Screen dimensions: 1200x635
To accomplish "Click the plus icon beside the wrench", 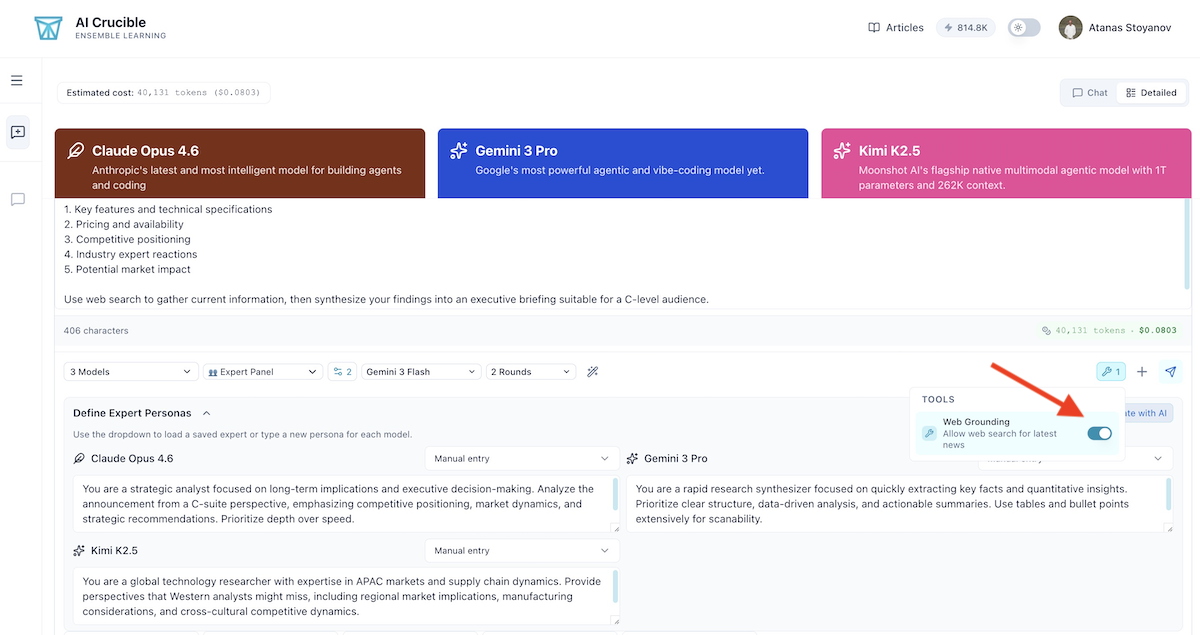I will [1141, 371].
